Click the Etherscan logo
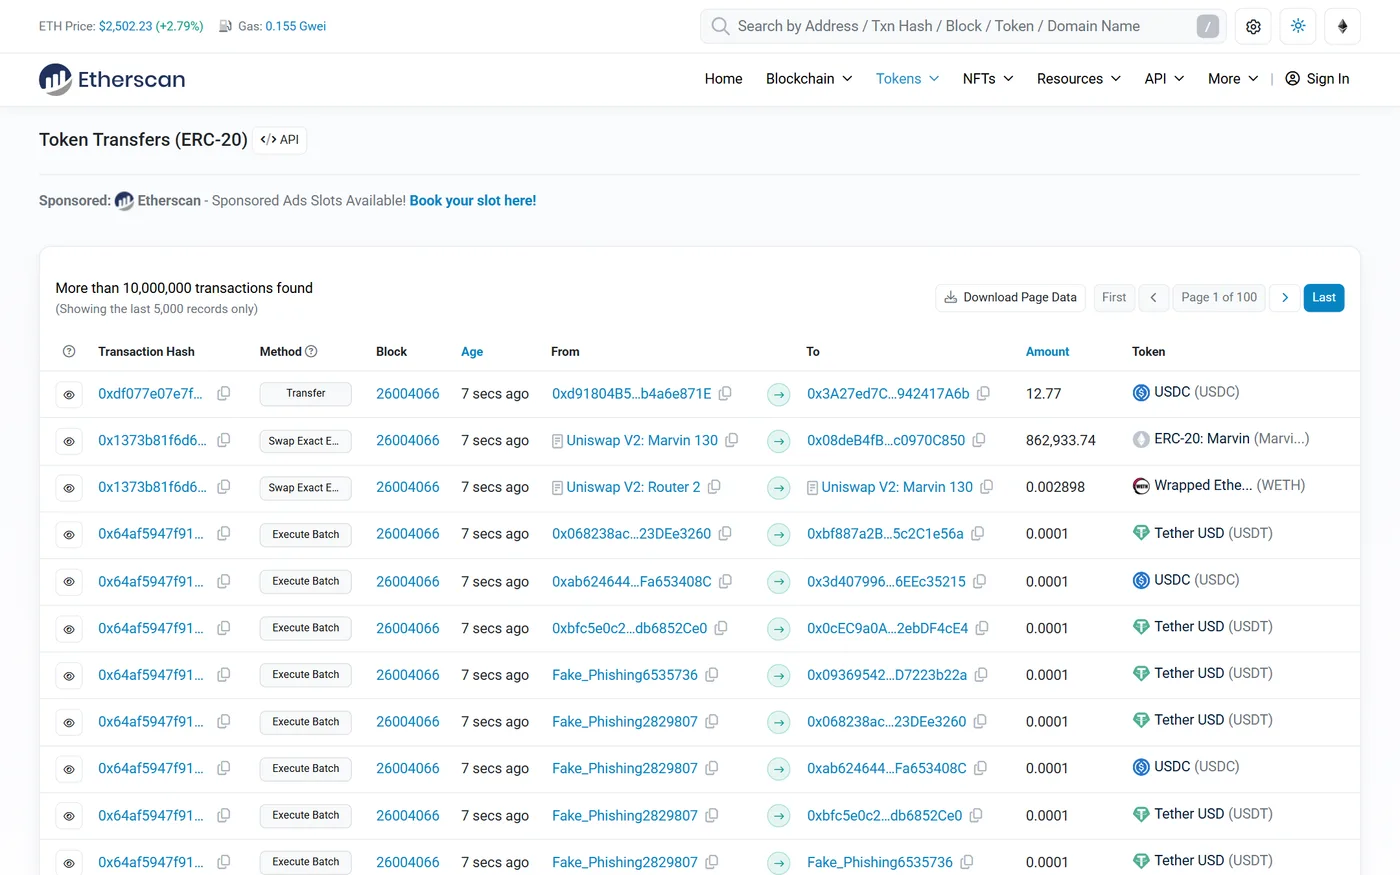1400x875 pixels. coord(112,79)
